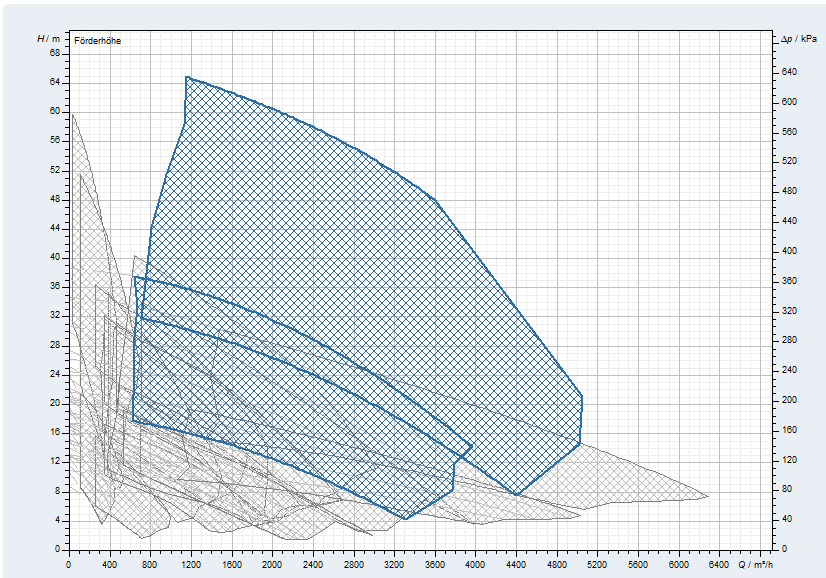Click the 'Δp / kPa' axis title

click(799, 39)
